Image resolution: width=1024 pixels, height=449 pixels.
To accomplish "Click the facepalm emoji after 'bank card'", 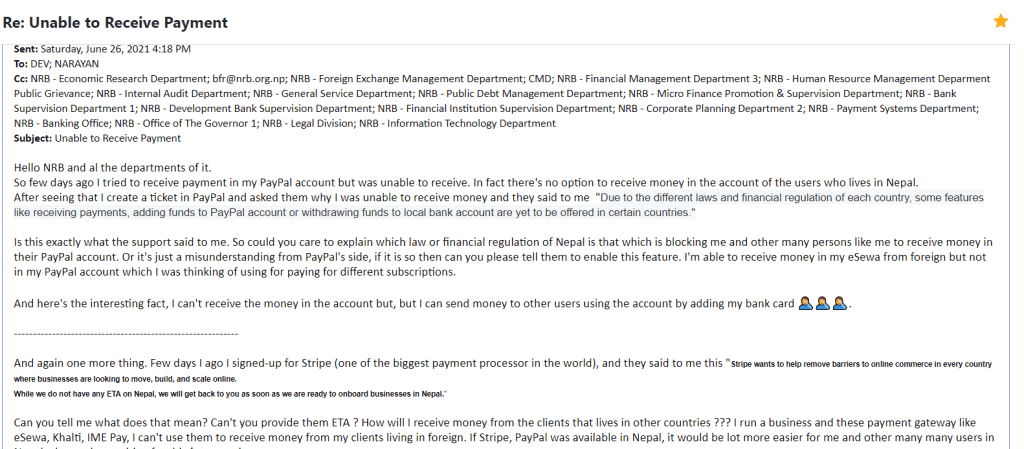I will click(823, 303).
